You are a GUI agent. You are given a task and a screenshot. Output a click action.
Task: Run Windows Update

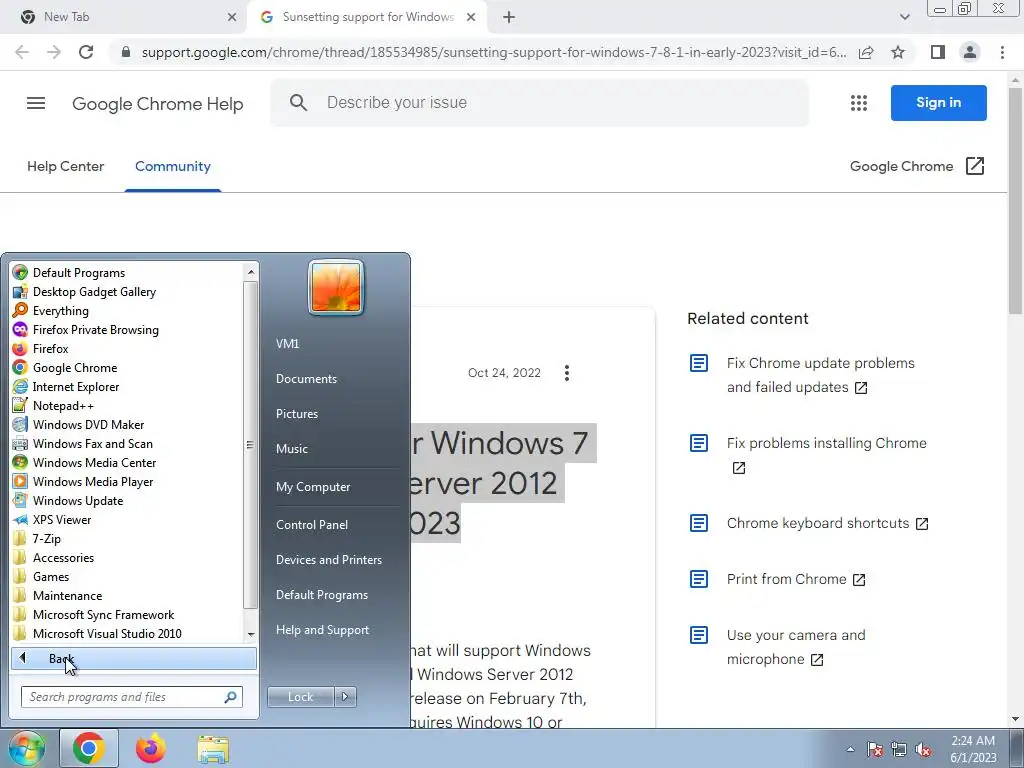pos(78,500)
